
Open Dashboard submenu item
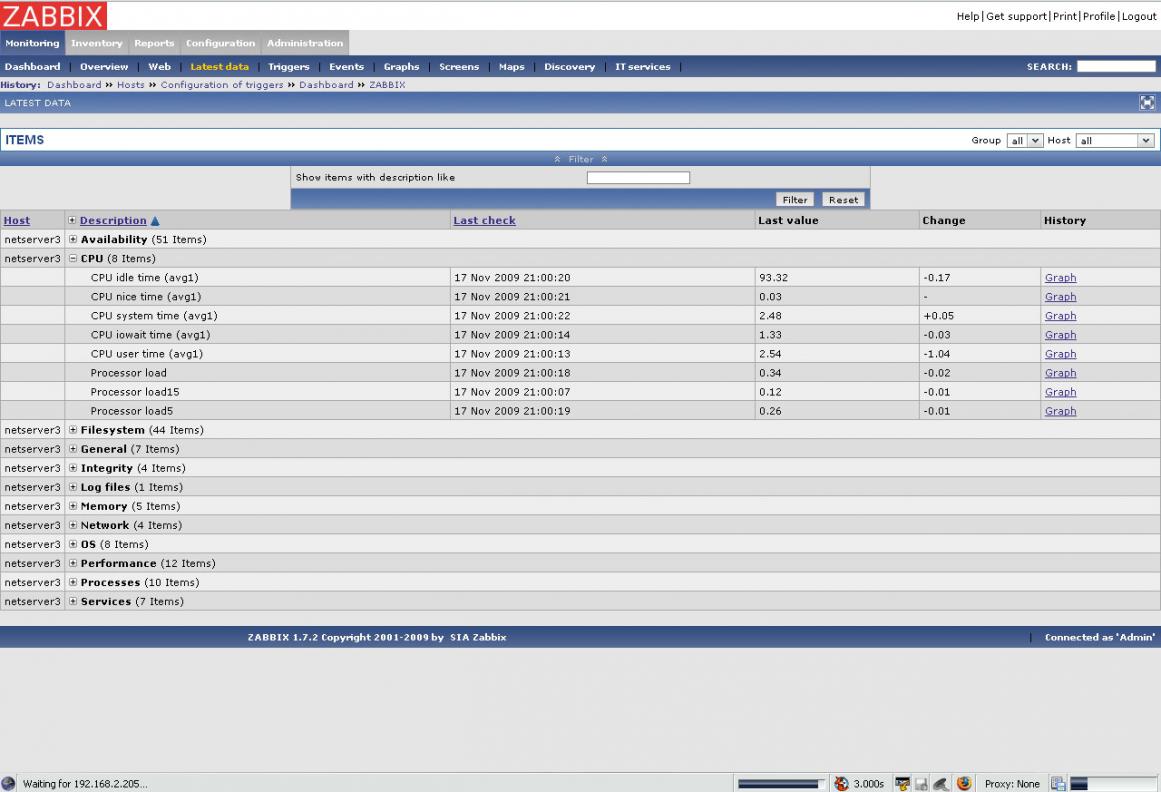pos(33,67)
